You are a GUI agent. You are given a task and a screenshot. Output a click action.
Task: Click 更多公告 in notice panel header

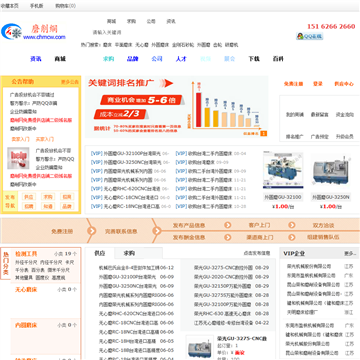click(70, 82)
